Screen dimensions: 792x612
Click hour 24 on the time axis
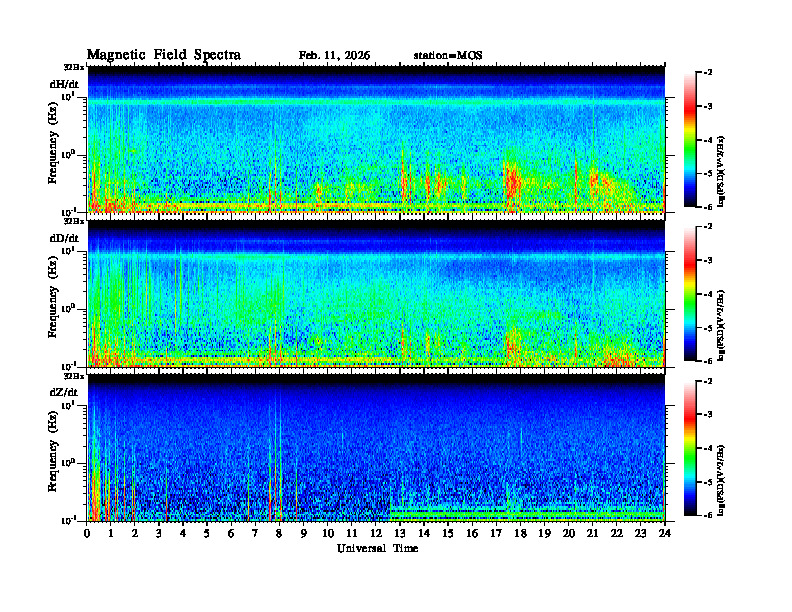click(x=665, y=533)
